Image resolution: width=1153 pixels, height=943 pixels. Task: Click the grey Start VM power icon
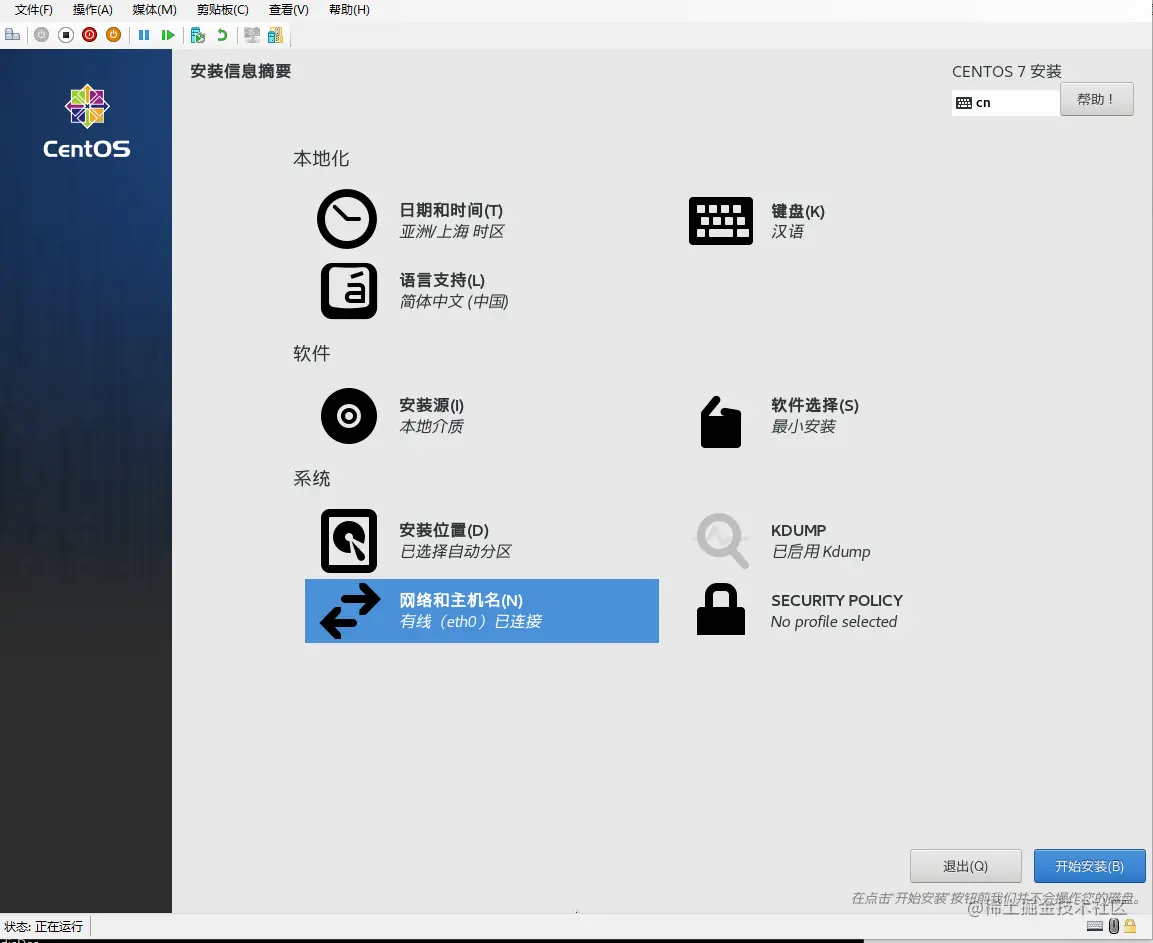click(x=41, y=35)
